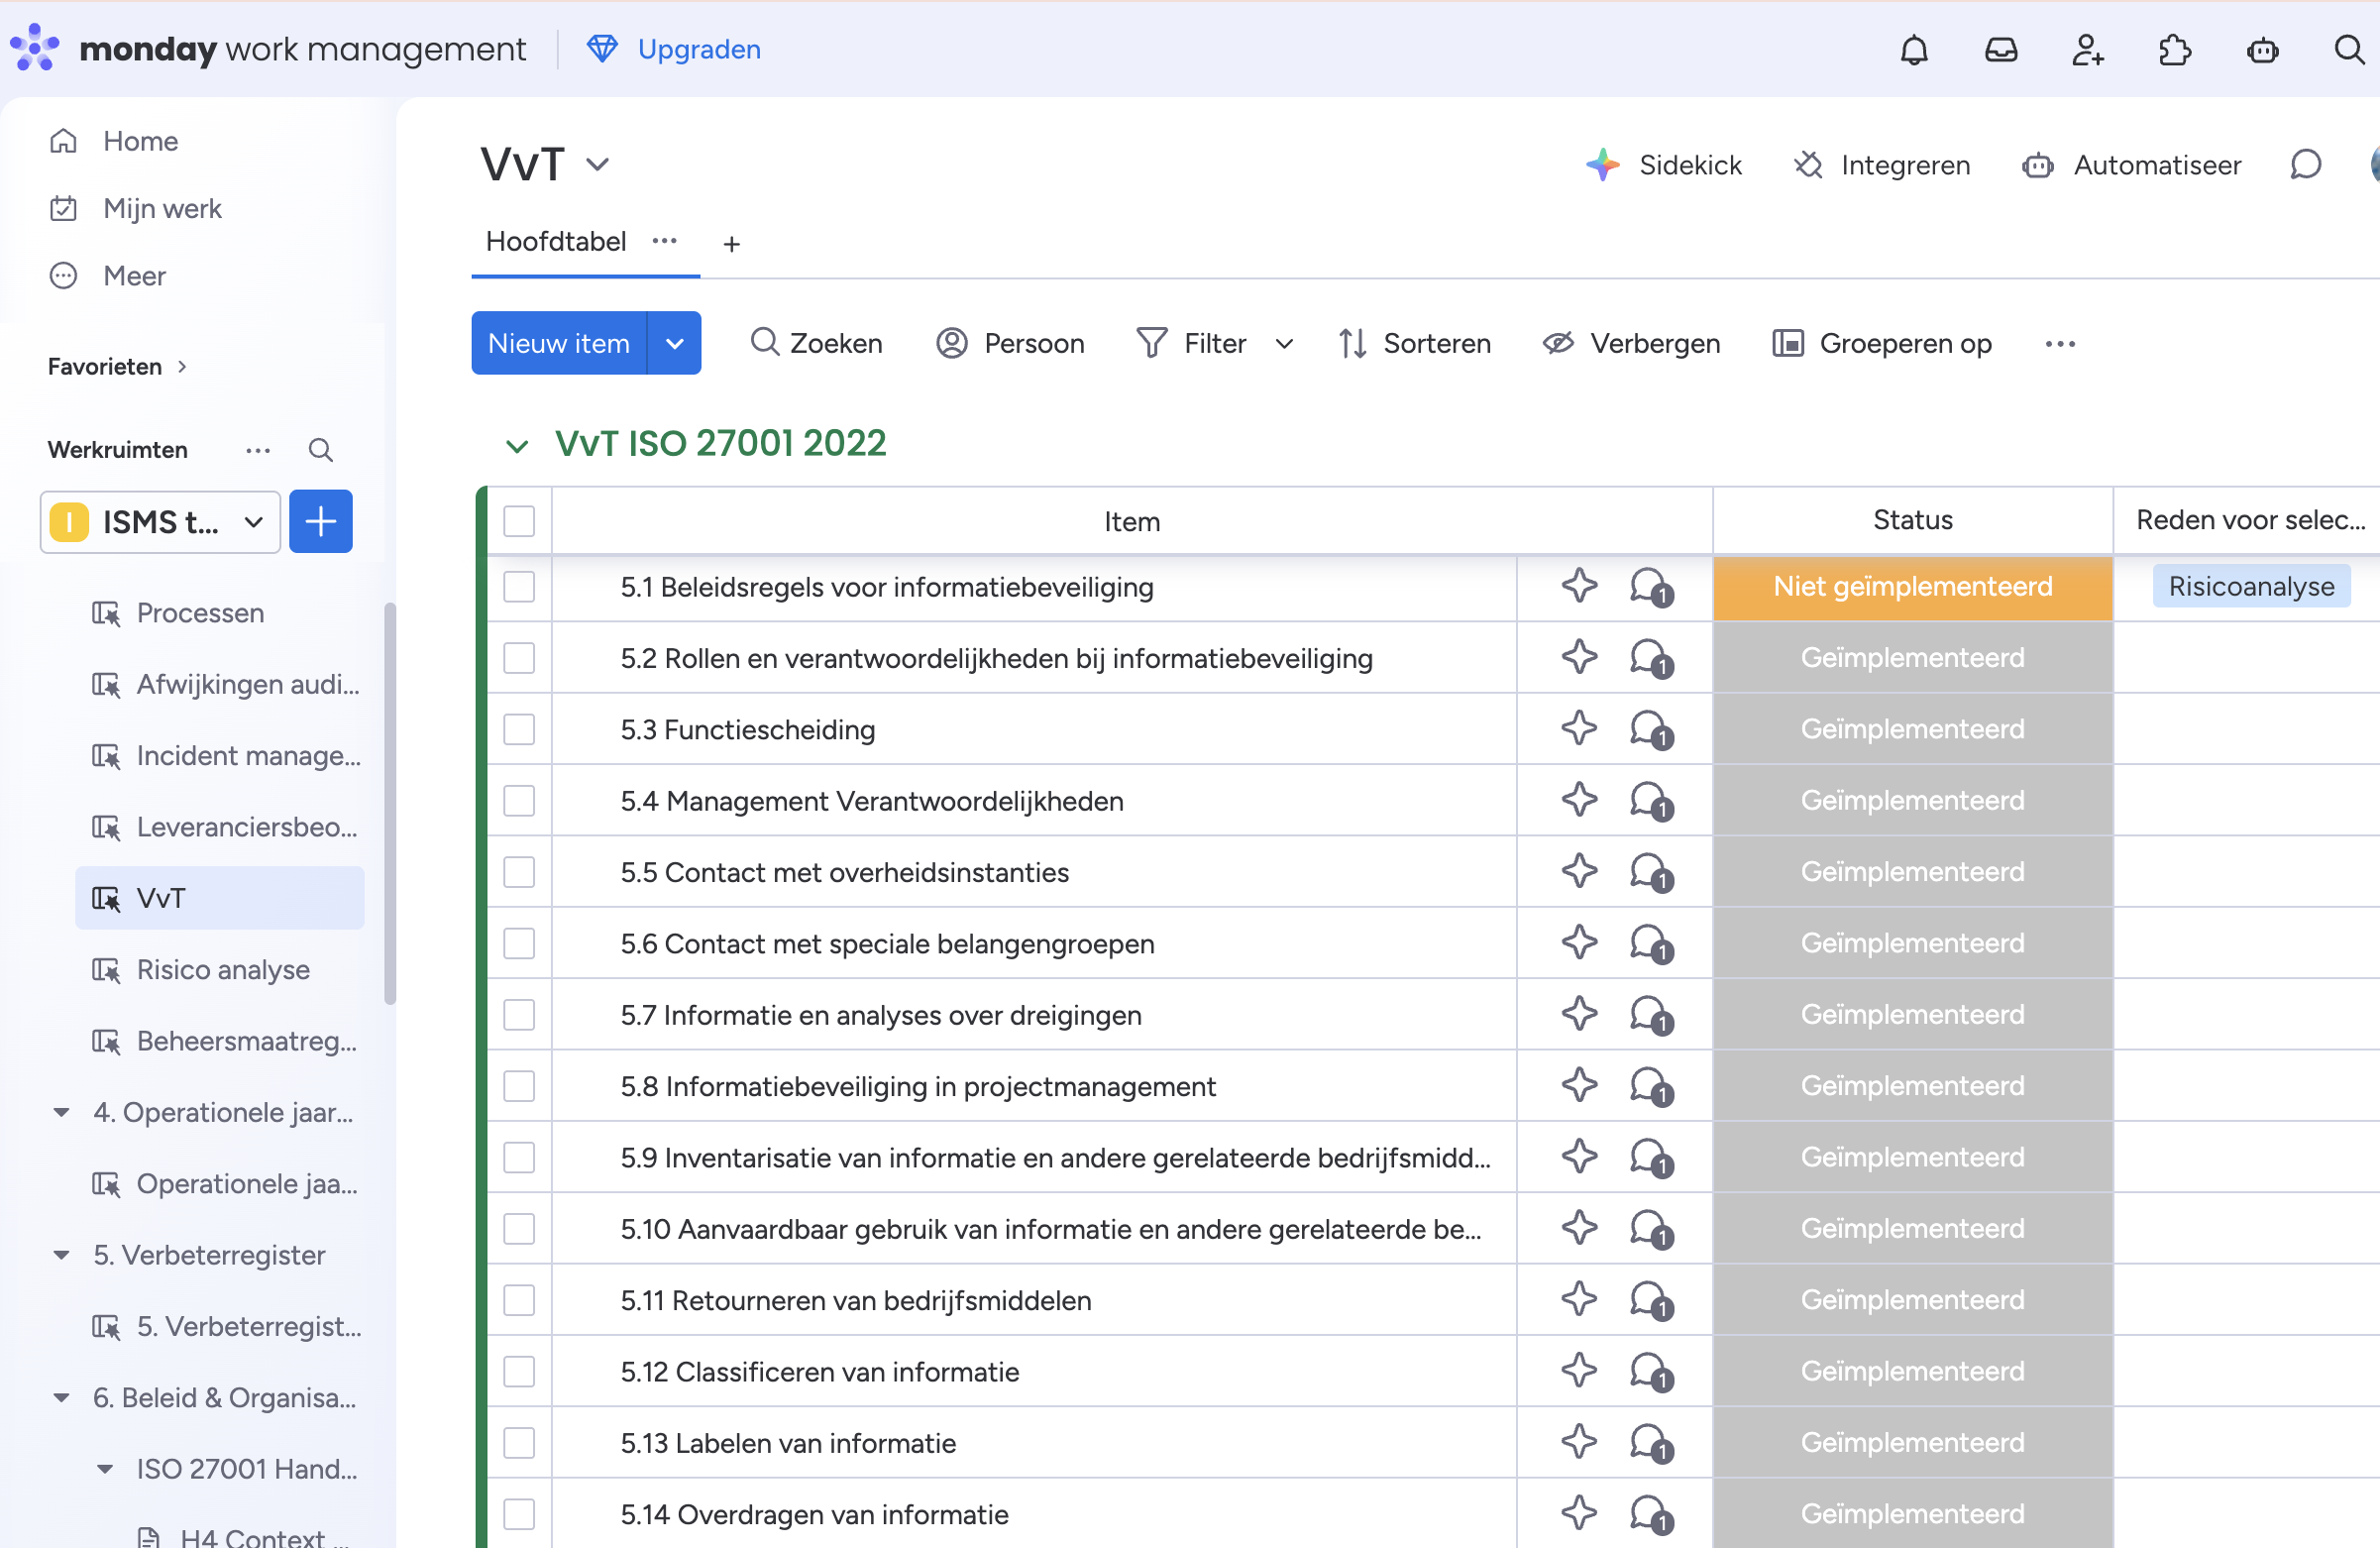Open the apps puzzle-piece icon
This screenshot has height=1548, width=2380.
[2174, 50]
